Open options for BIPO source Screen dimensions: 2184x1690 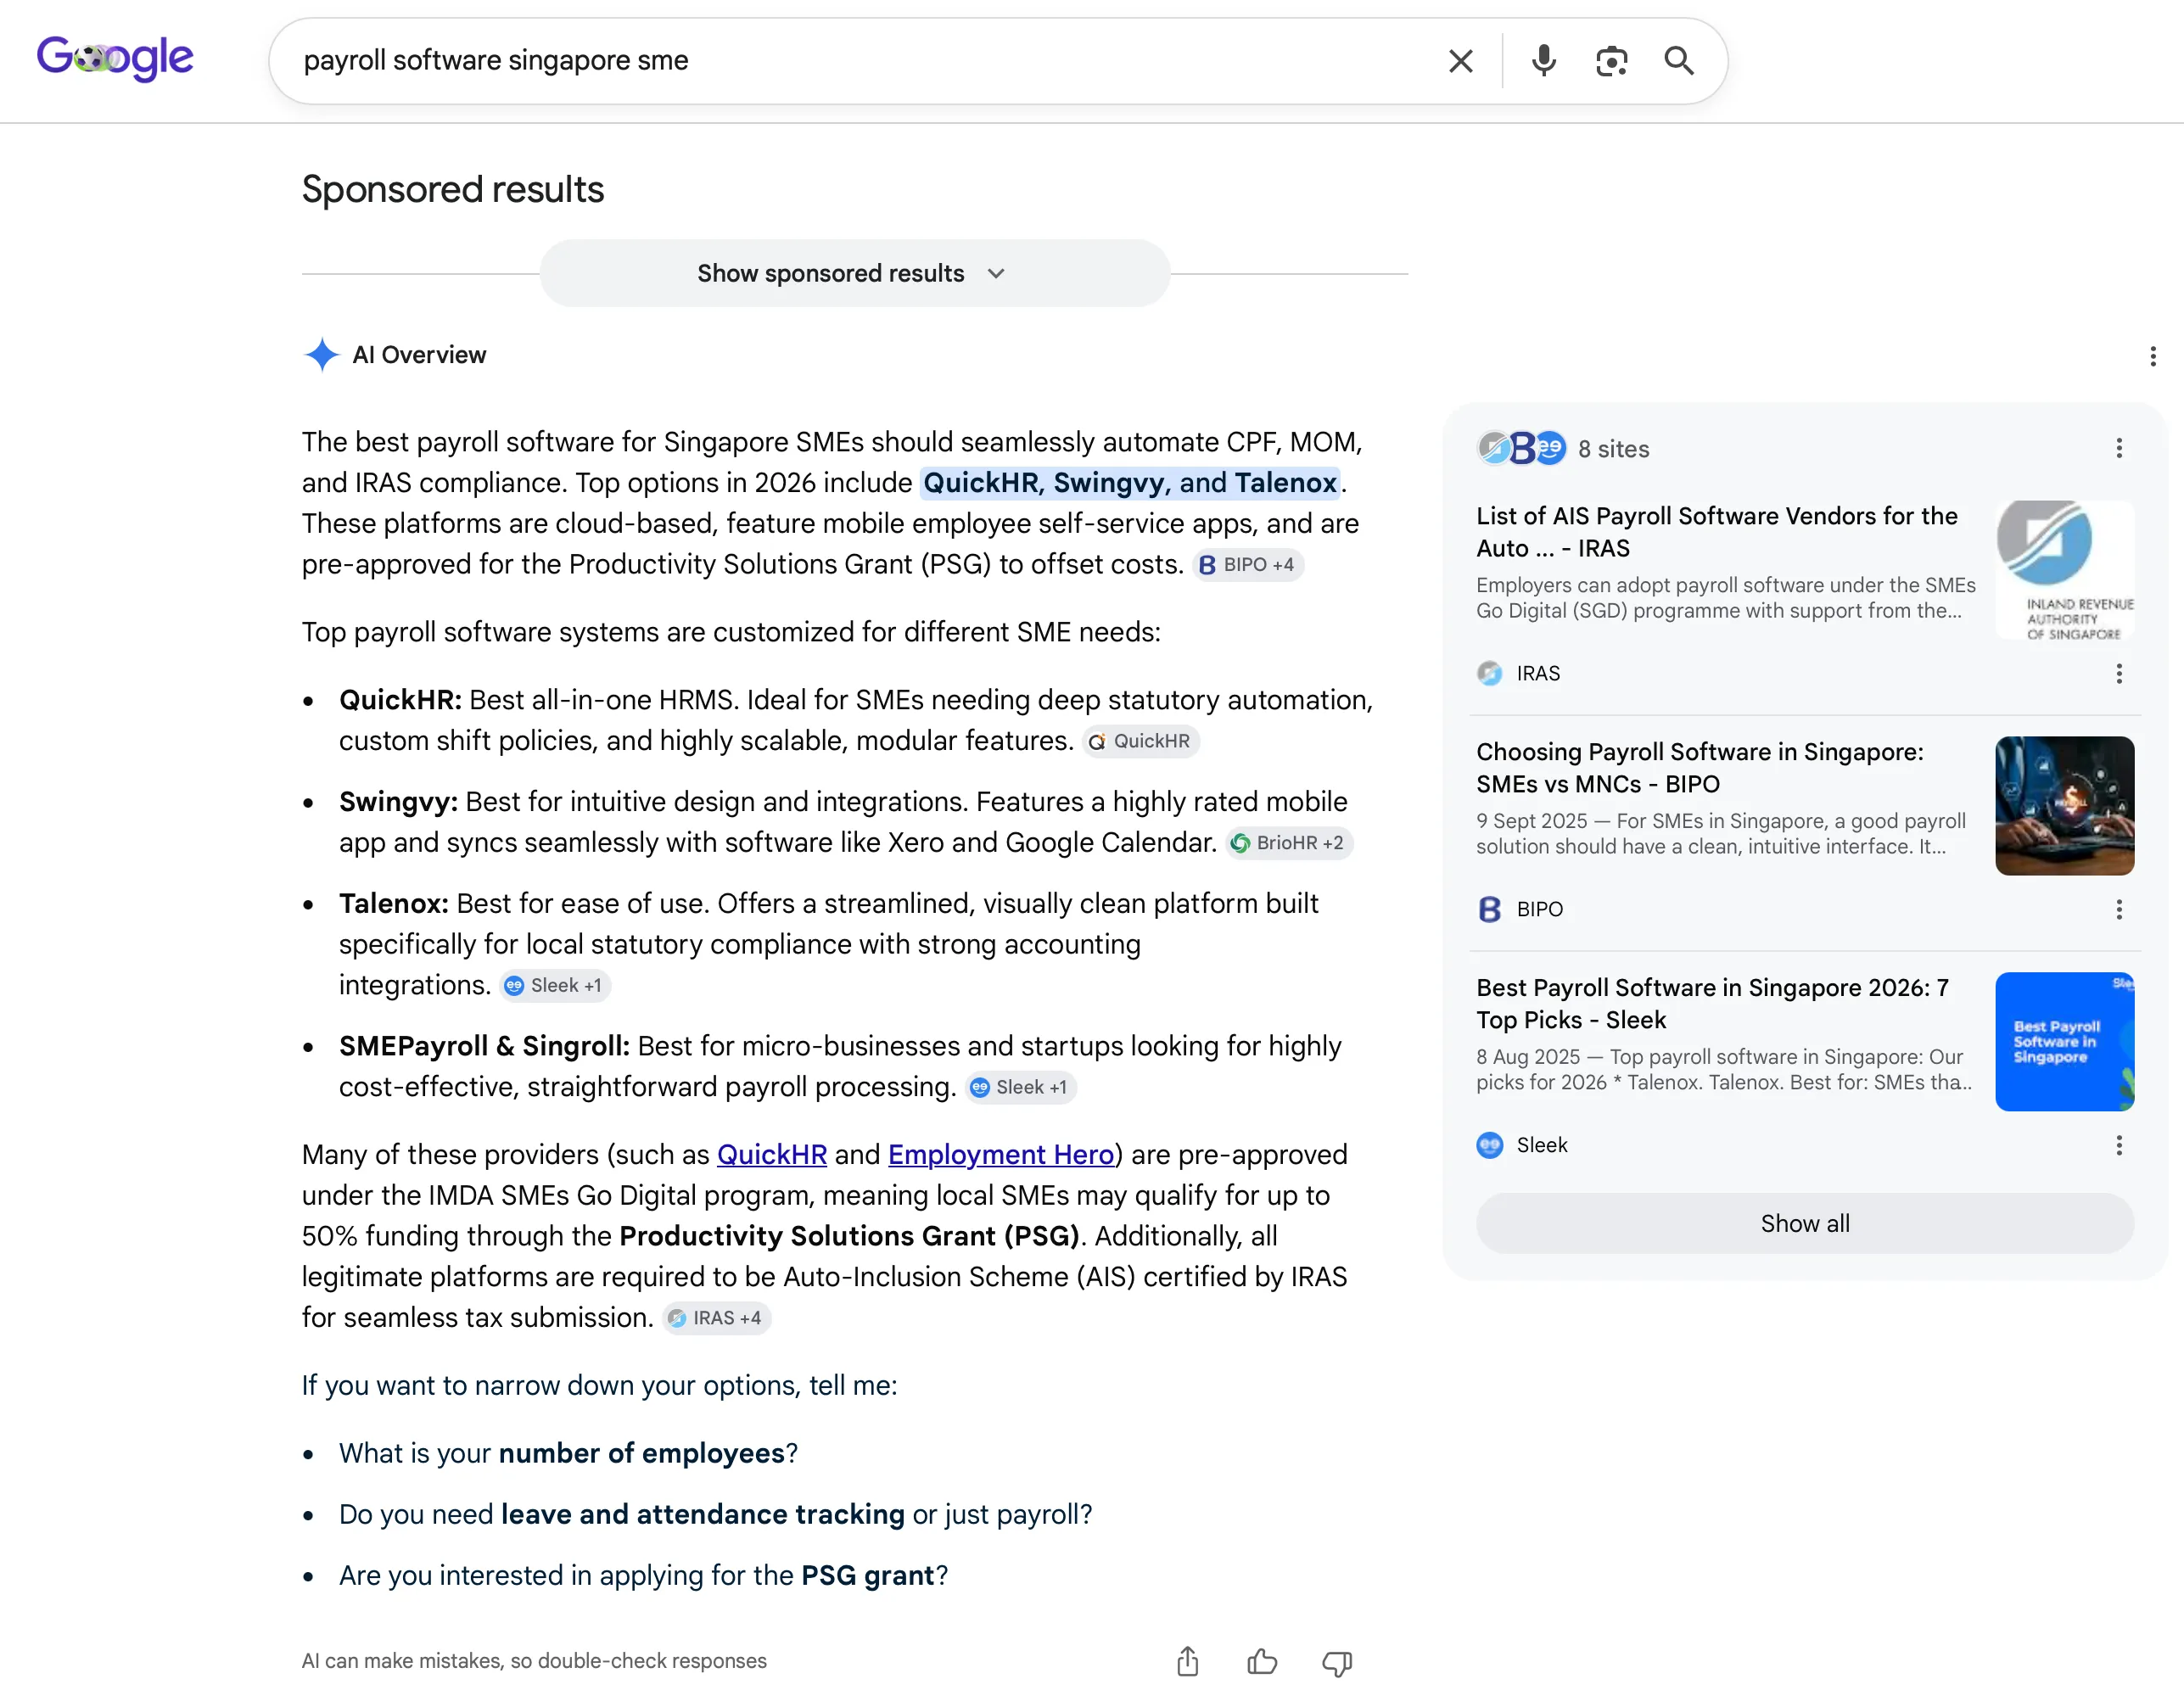[2118, 909]
